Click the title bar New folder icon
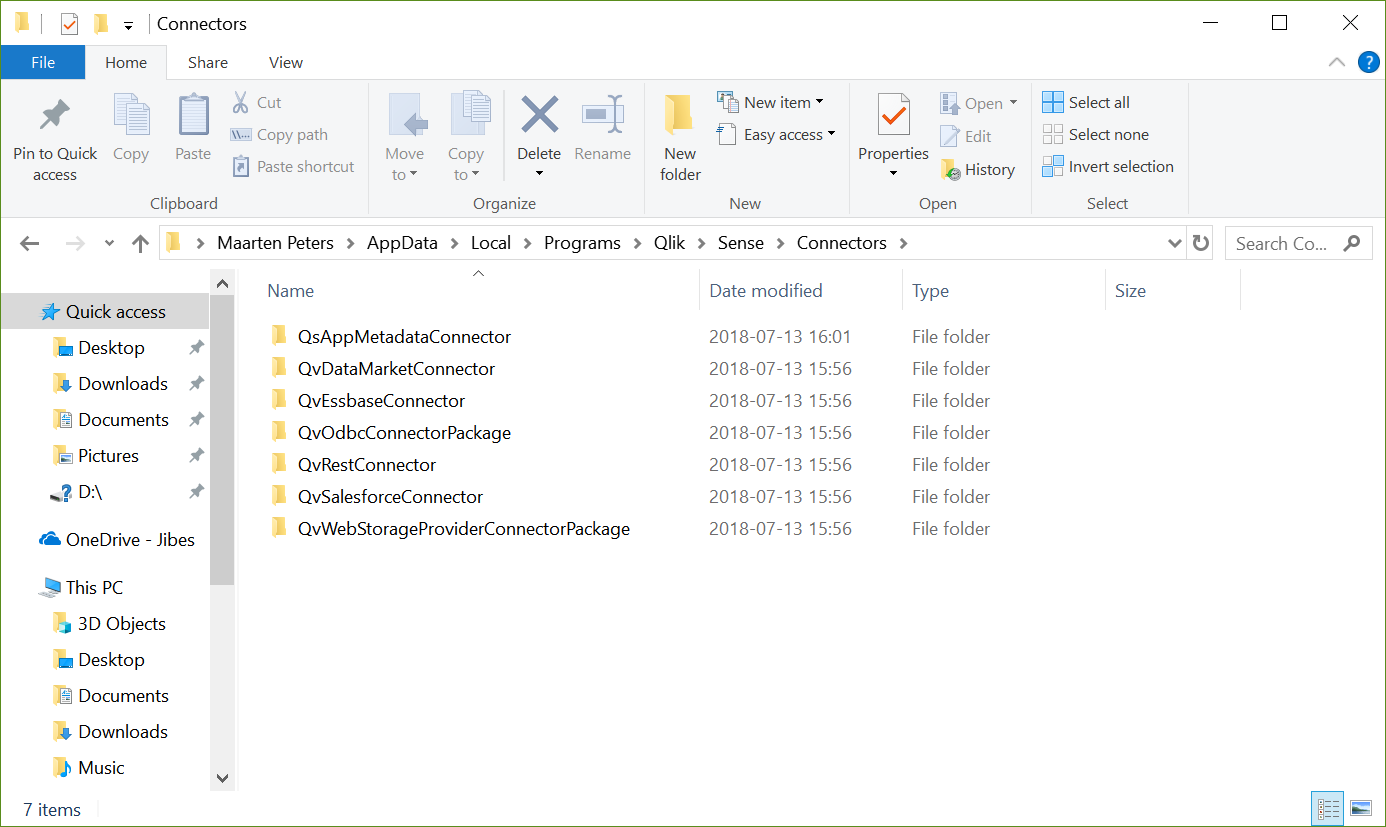 (x=100, y=23)
